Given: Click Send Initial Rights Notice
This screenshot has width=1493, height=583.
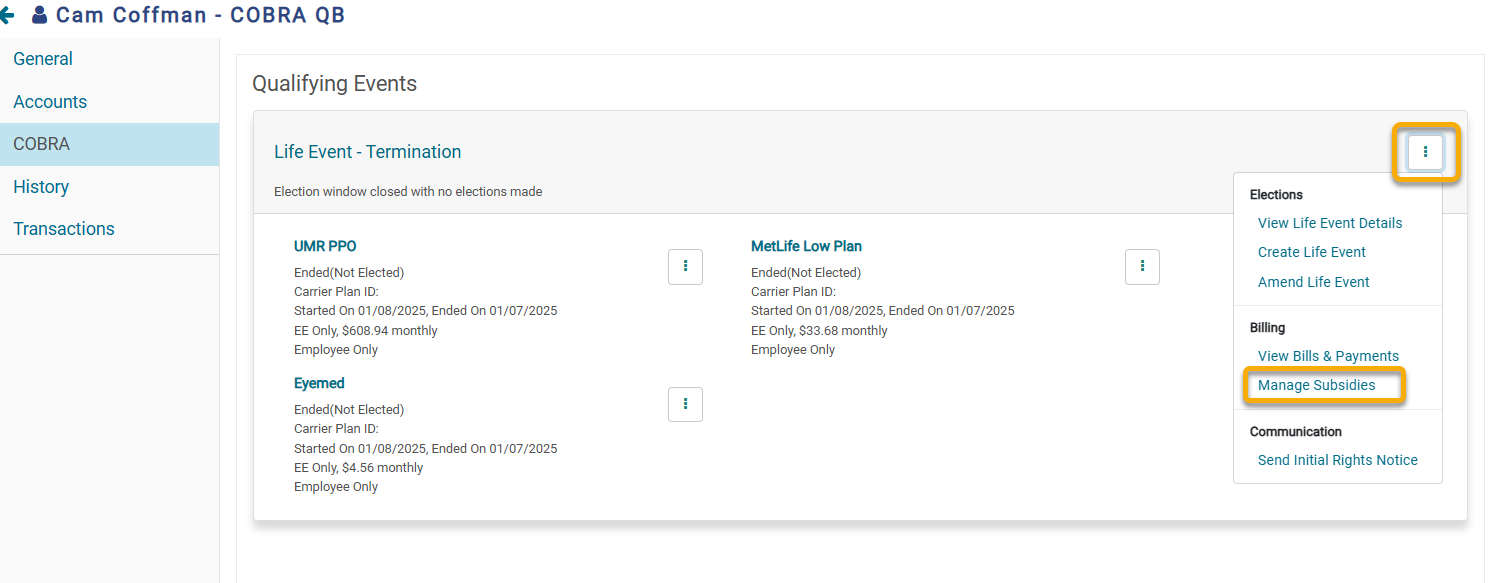Looking at the screenshot, I should (1338, 460).
